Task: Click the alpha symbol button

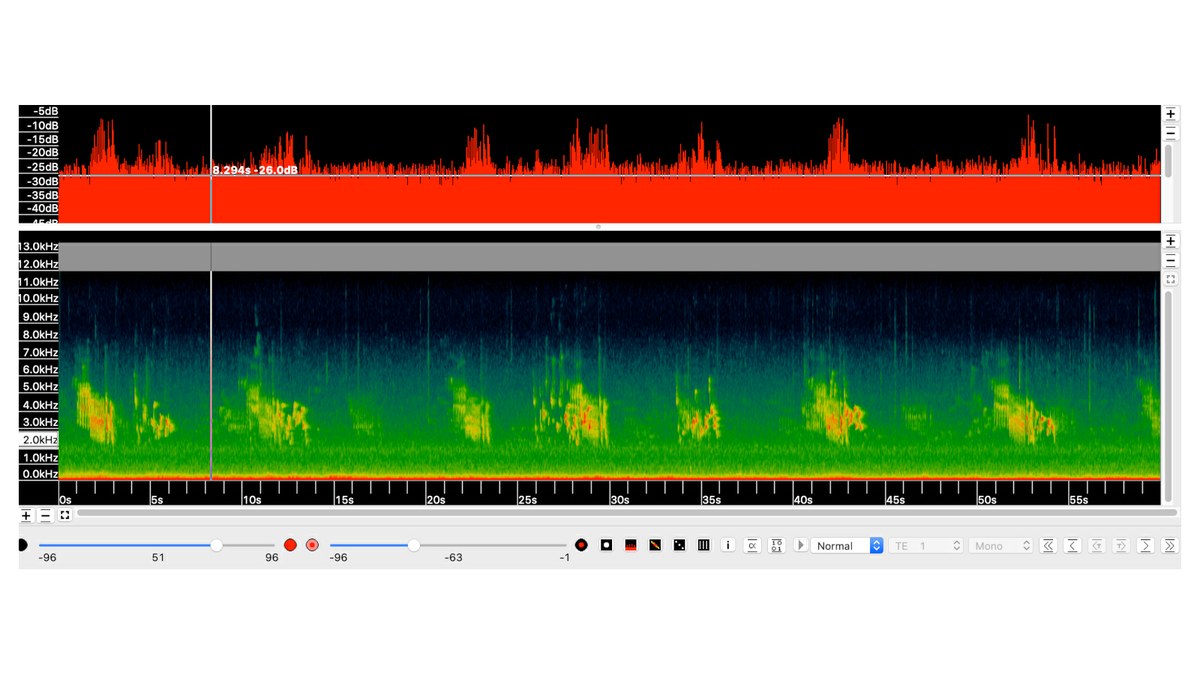Action: tap(752, 545)
